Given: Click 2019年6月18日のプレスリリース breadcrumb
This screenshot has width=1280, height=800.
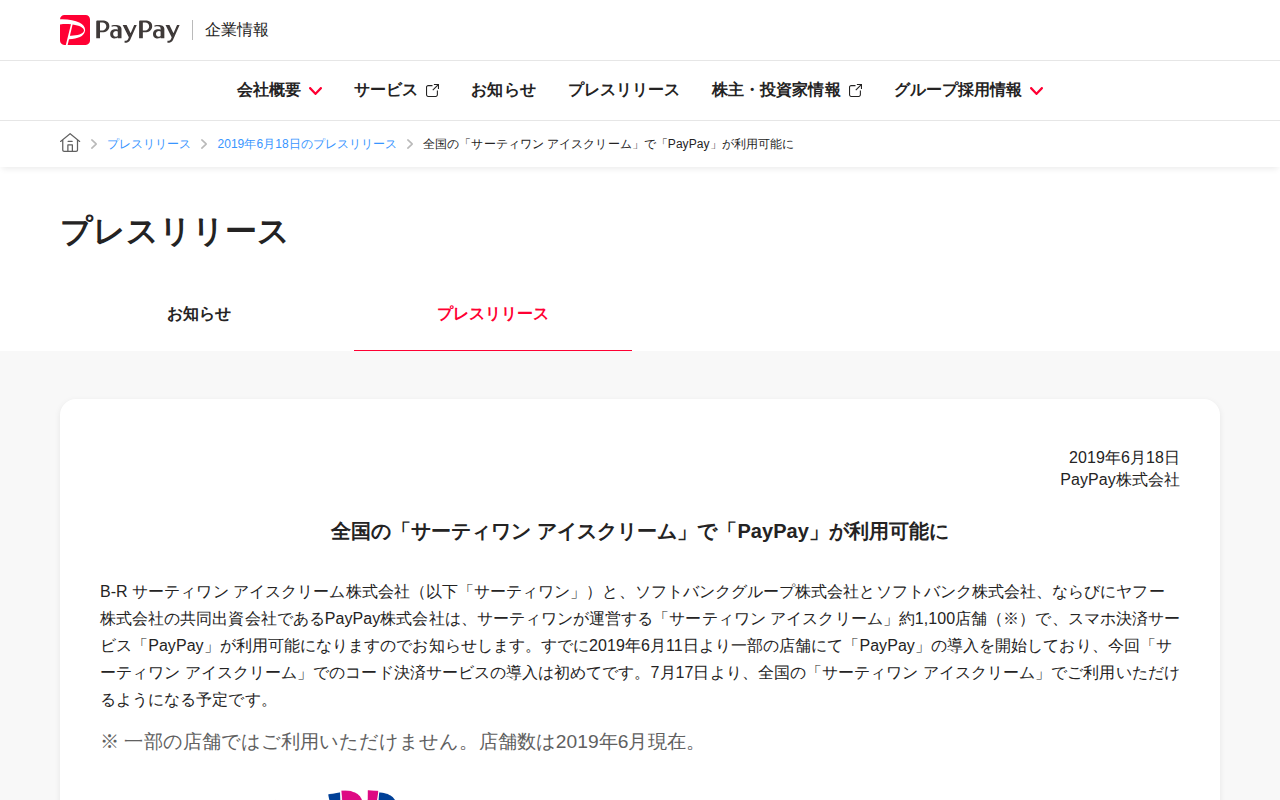Looking at the screenshot, I should pos(307,144).
